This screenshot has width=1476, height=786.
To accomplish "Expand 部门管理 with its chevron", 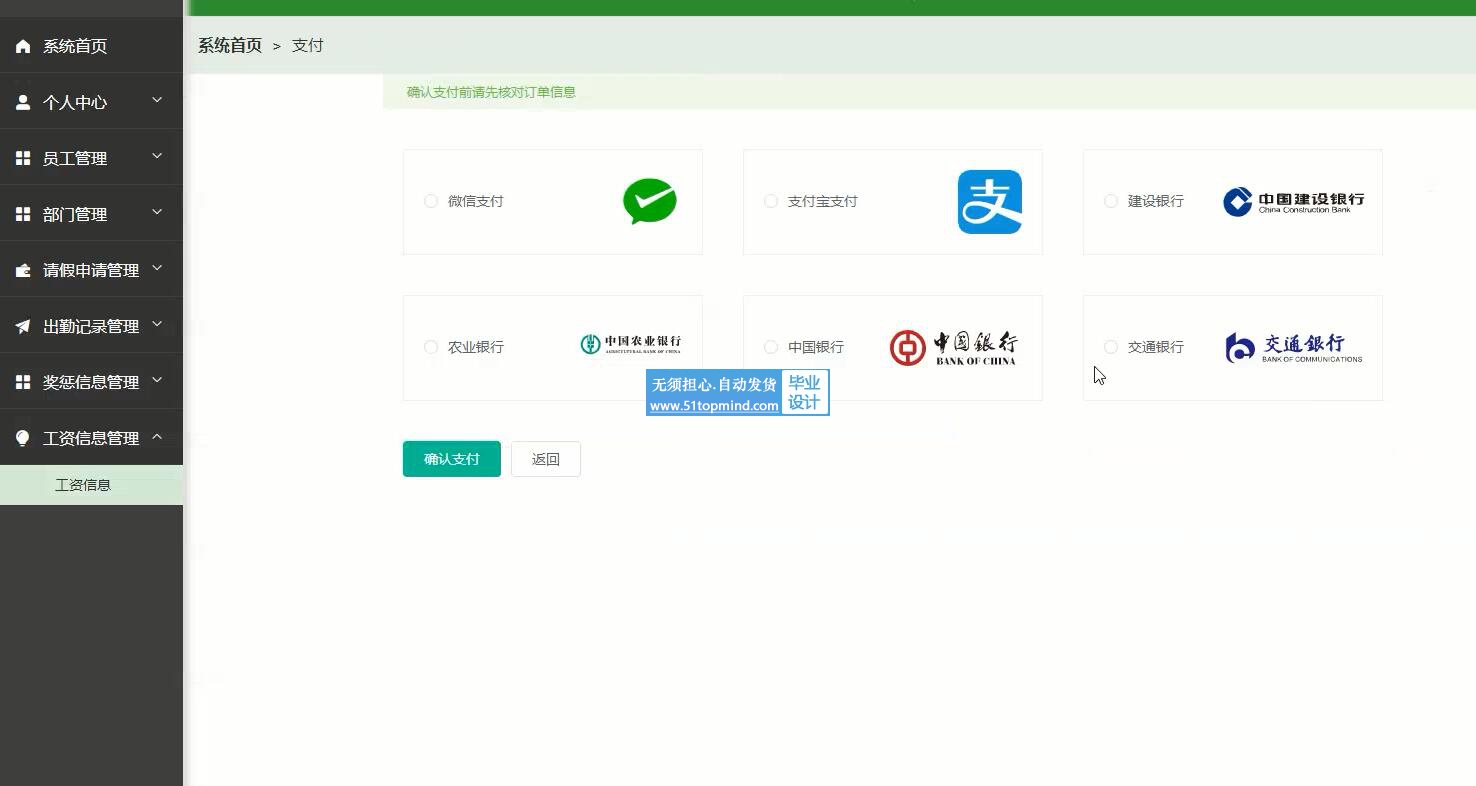I will click(x=157, y=212).
